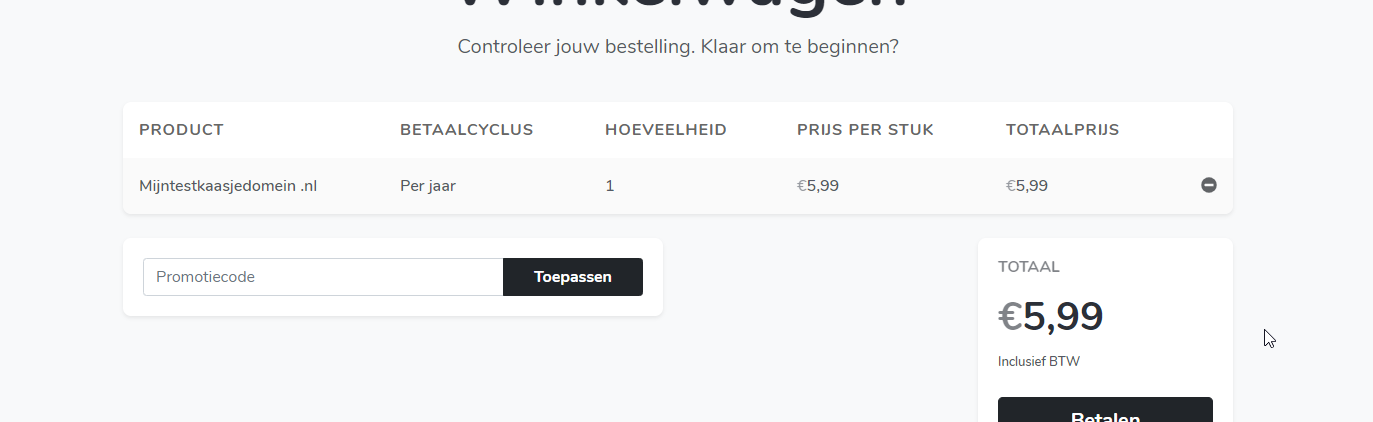1373x422 pixels.
Task: Click the Inclusief BTW note
Action: [x=1039, y=361]
